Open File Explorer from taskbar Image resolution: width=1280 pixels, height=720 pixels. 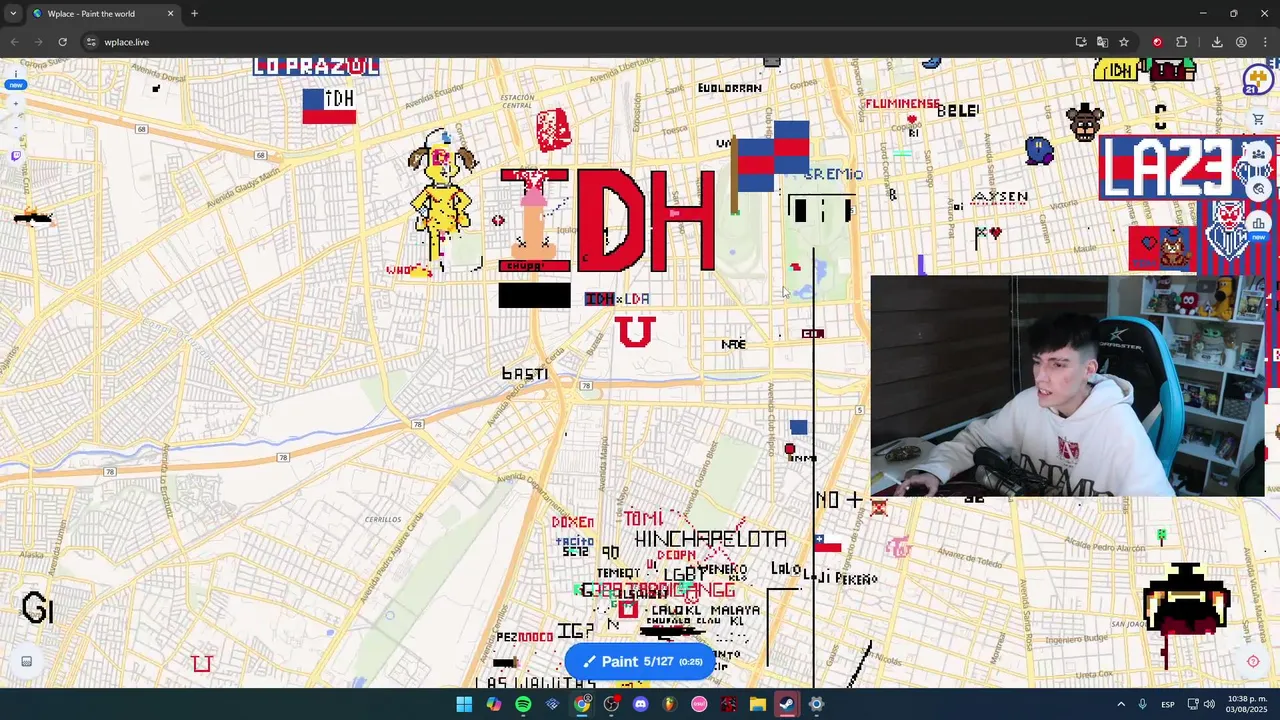pos(757,704)
